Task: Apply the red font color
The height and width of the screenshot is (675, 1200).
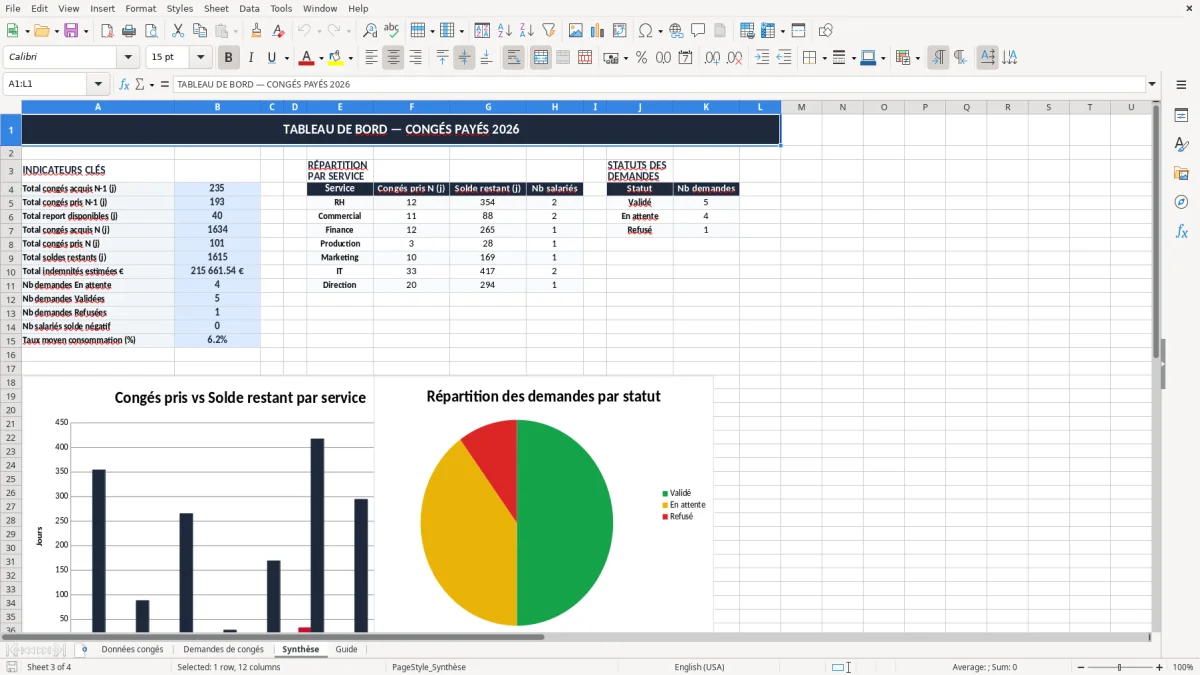Action: 307,58
